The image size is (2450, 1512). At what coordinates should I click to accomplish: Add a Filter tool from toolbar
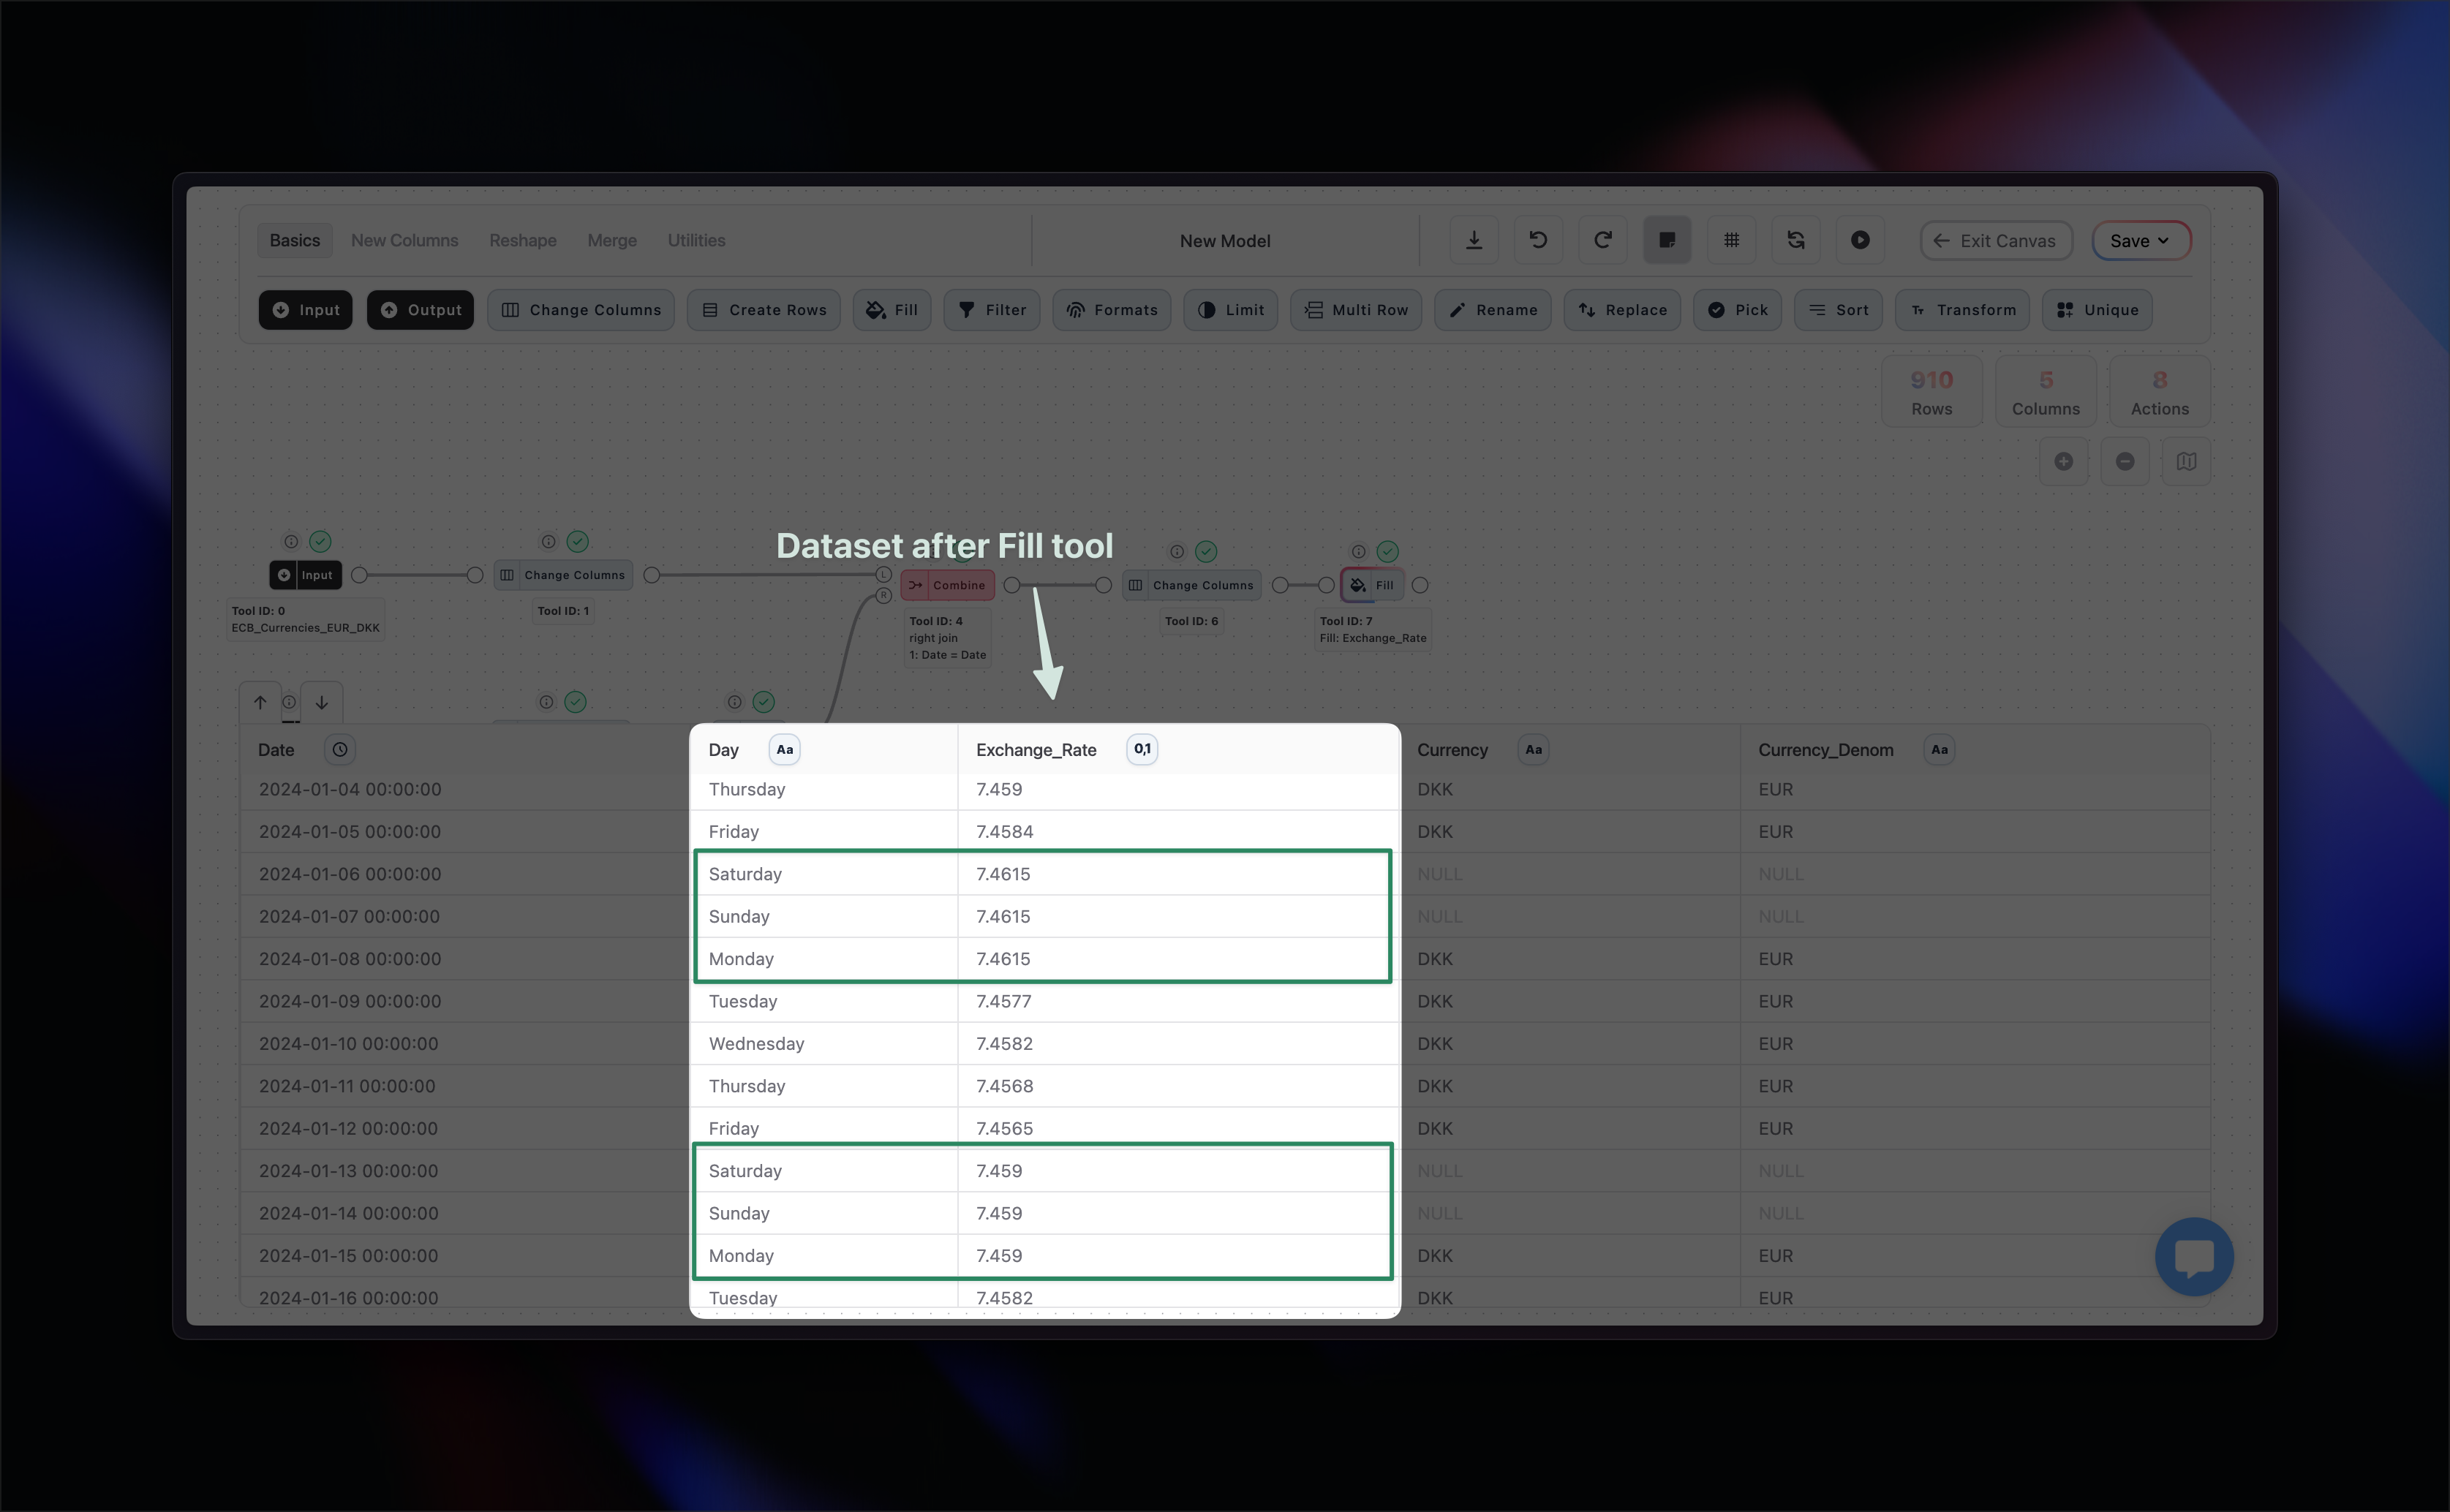991,310
